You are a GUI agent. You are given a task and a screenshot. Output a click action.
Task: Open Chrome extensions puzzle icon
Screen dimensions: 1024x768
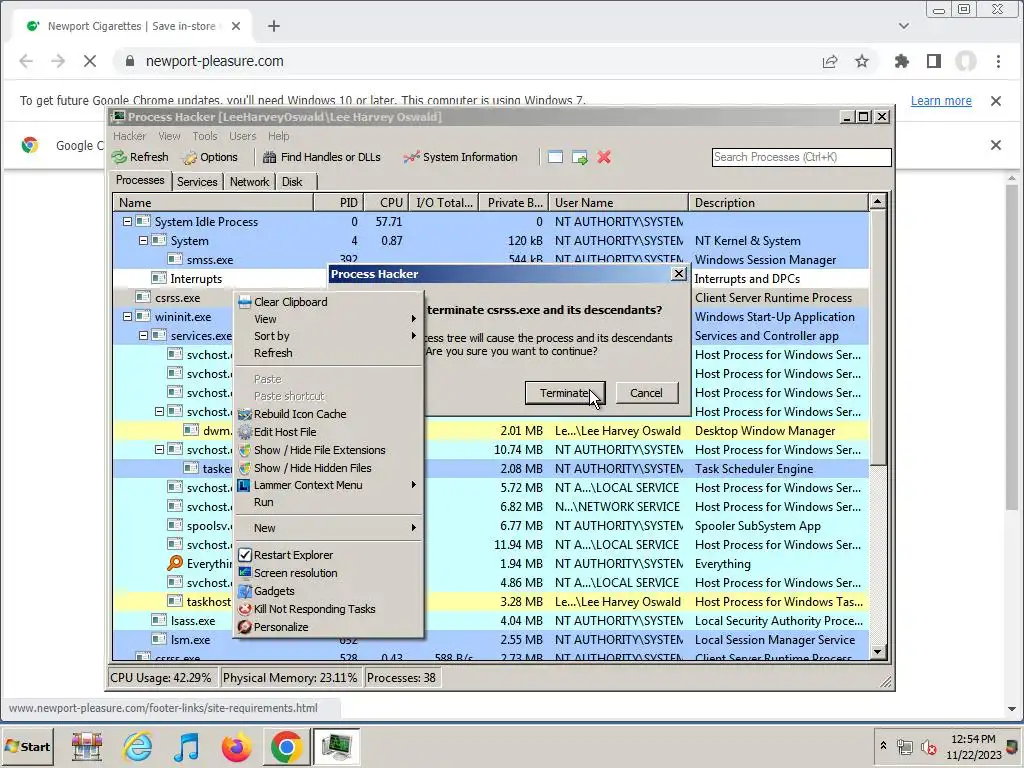(x=901, y=61)
